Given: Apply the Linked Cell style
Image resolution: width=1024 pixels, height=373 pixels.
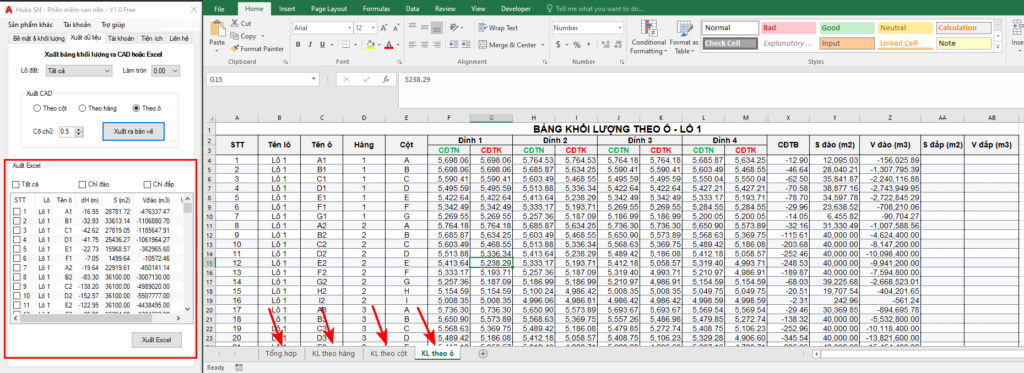Looking at the screenshot, I should [905, 43].
